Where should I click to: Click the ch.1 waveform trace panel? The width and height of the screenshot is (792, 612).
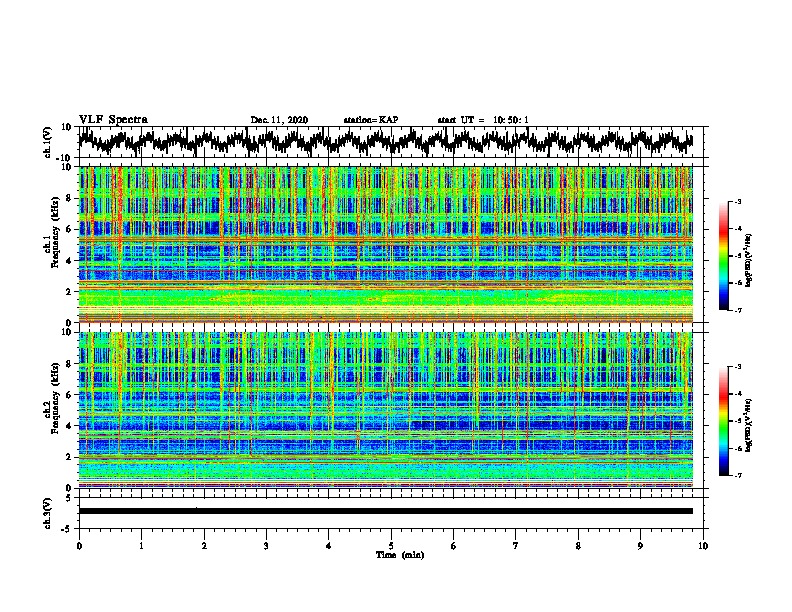pyautogui.click(x=391, y=142)
